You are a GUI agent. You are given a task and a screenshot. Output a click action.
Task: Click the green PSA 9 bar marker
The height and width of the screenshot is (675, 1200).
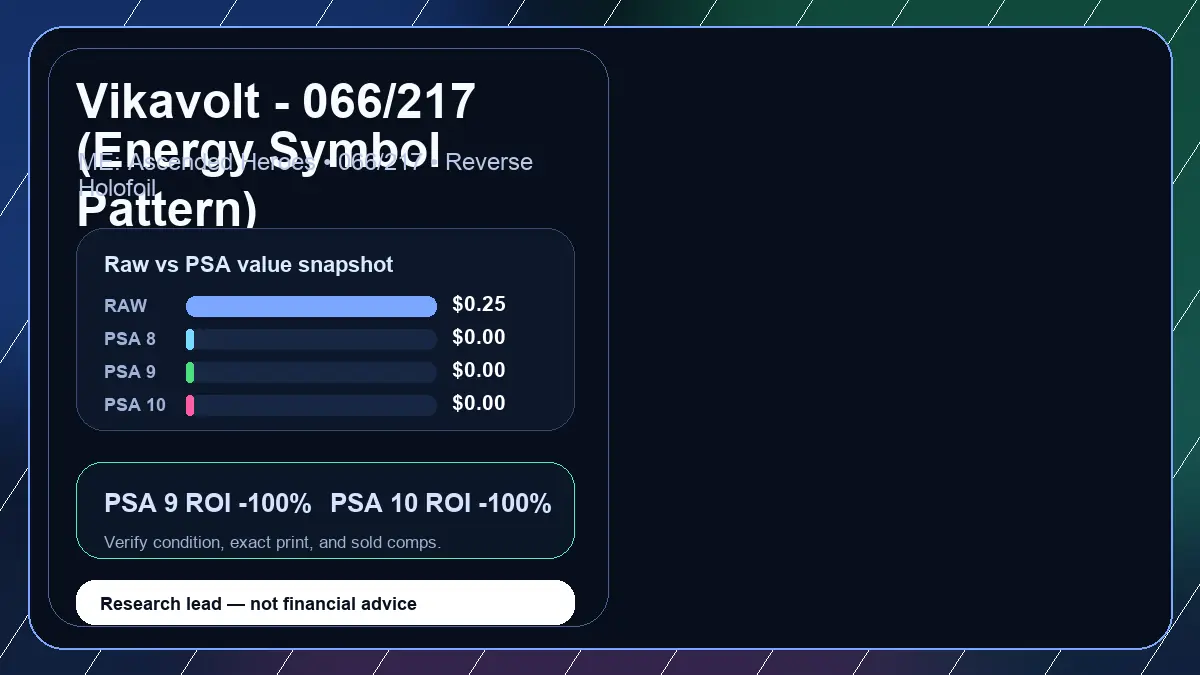tap(190, 372)
